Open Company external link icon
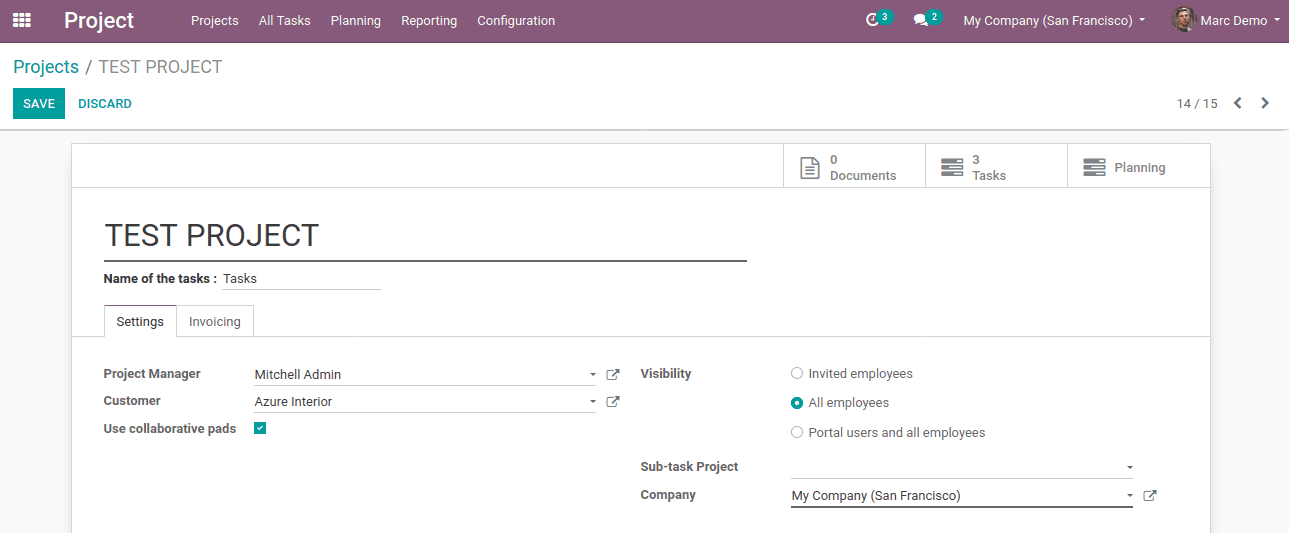 click(x=1150, y=496)
